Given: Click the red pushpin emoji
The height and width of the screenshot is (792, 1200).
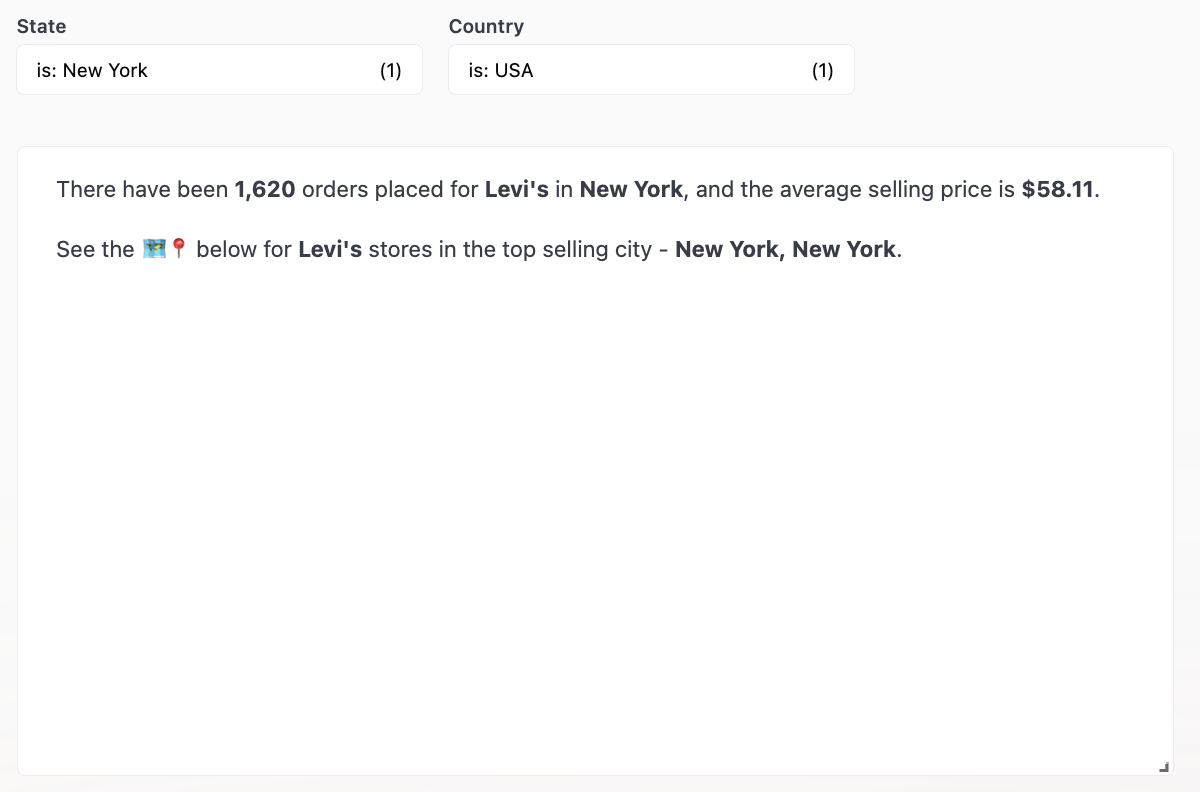Looking at the screenshot, I should pyautogui.click(x=179, y=249).
